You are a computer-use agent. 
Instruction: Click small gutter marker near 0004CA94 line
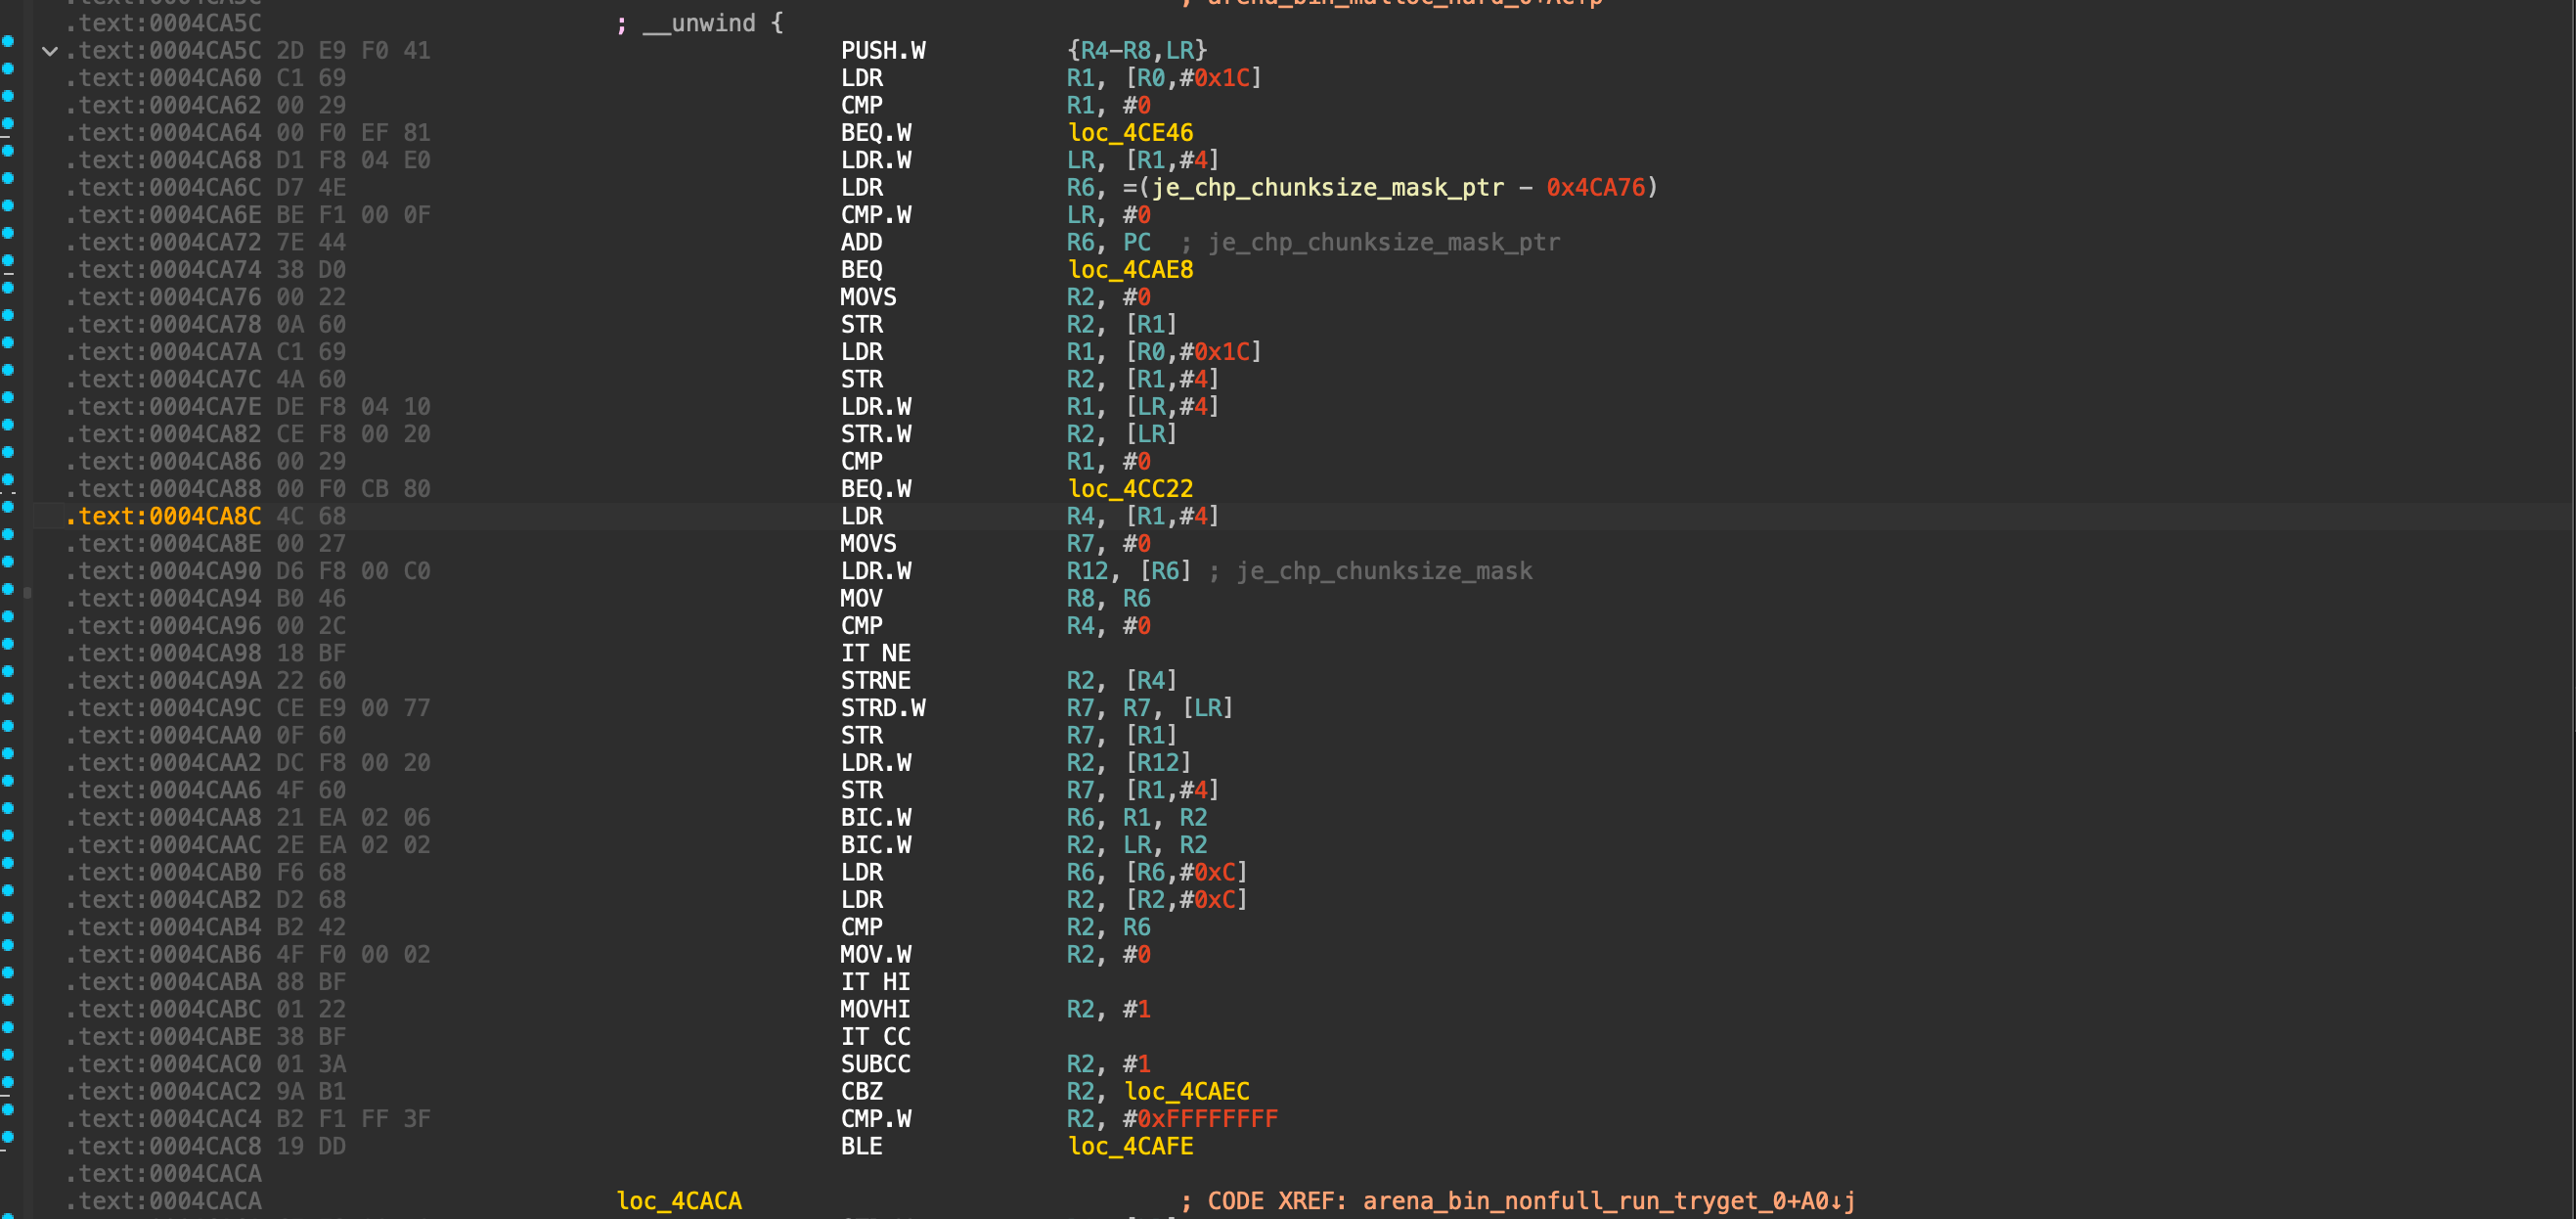27,593
